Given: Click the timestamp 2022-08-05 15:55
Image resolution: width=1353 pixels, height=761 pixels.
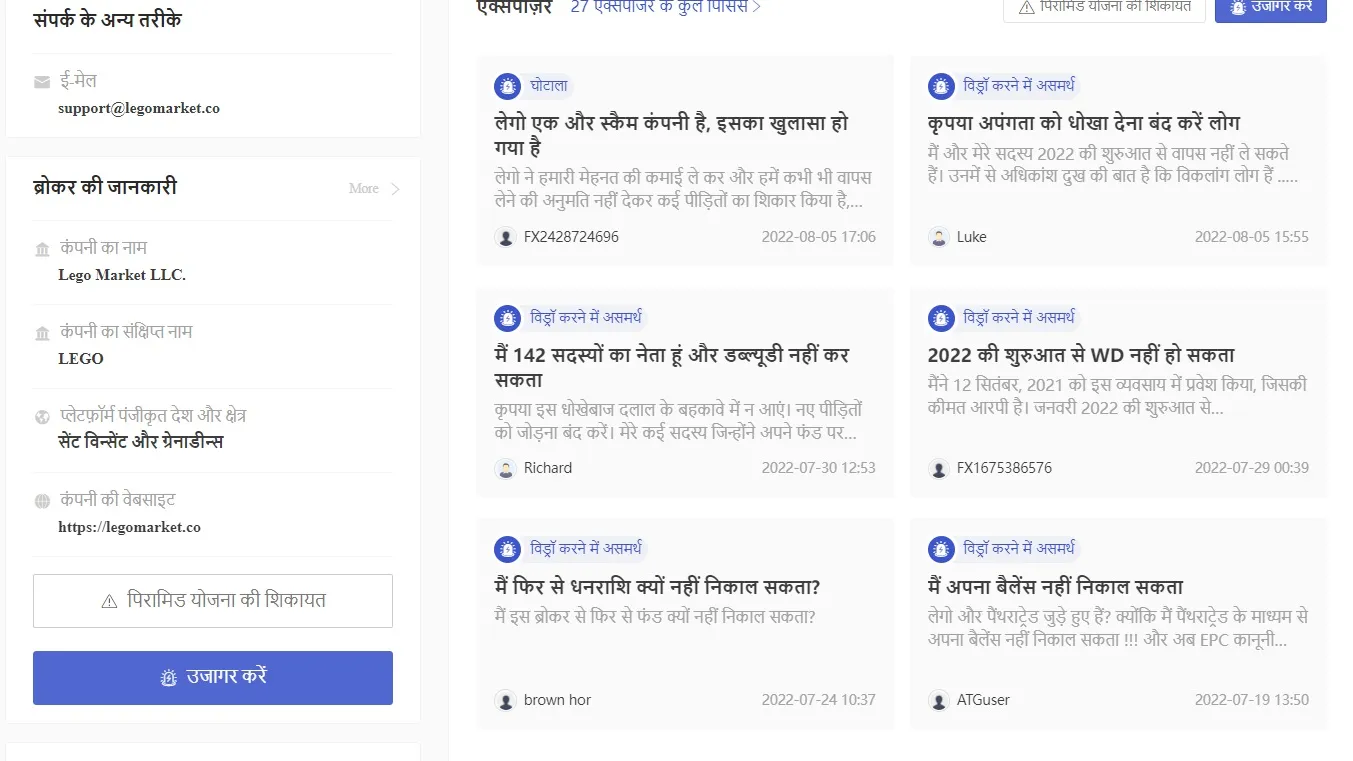Looking at the screenshot, I should pyautogui.click(x=1252, y=237).
